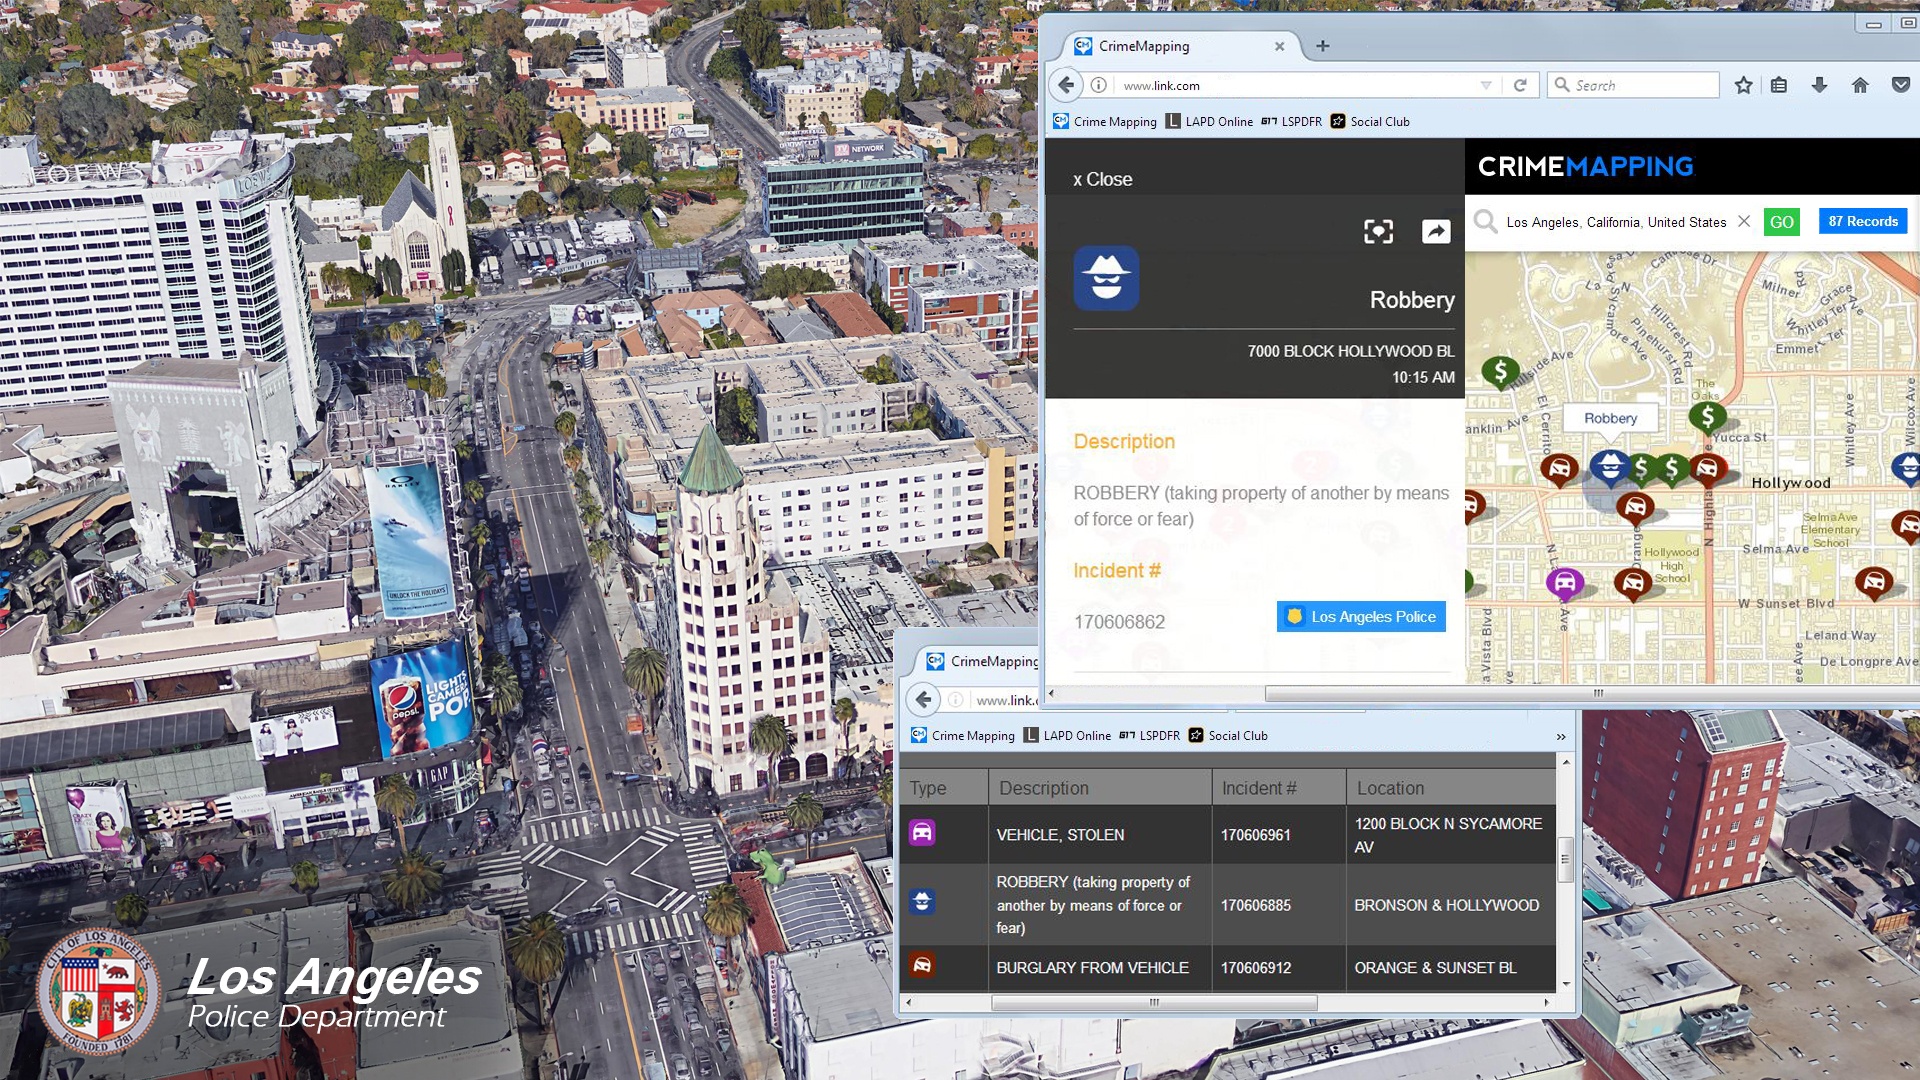Click the purple stolen vehicle map marker
This screenshot has width=1920, height=1080.
click(1565, 582)
